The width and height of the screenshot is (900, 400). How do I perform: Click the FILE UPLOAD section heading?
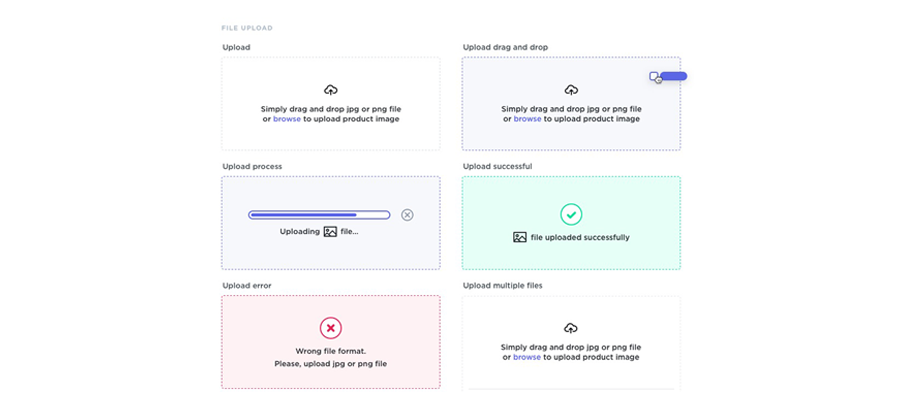[247, 28]
